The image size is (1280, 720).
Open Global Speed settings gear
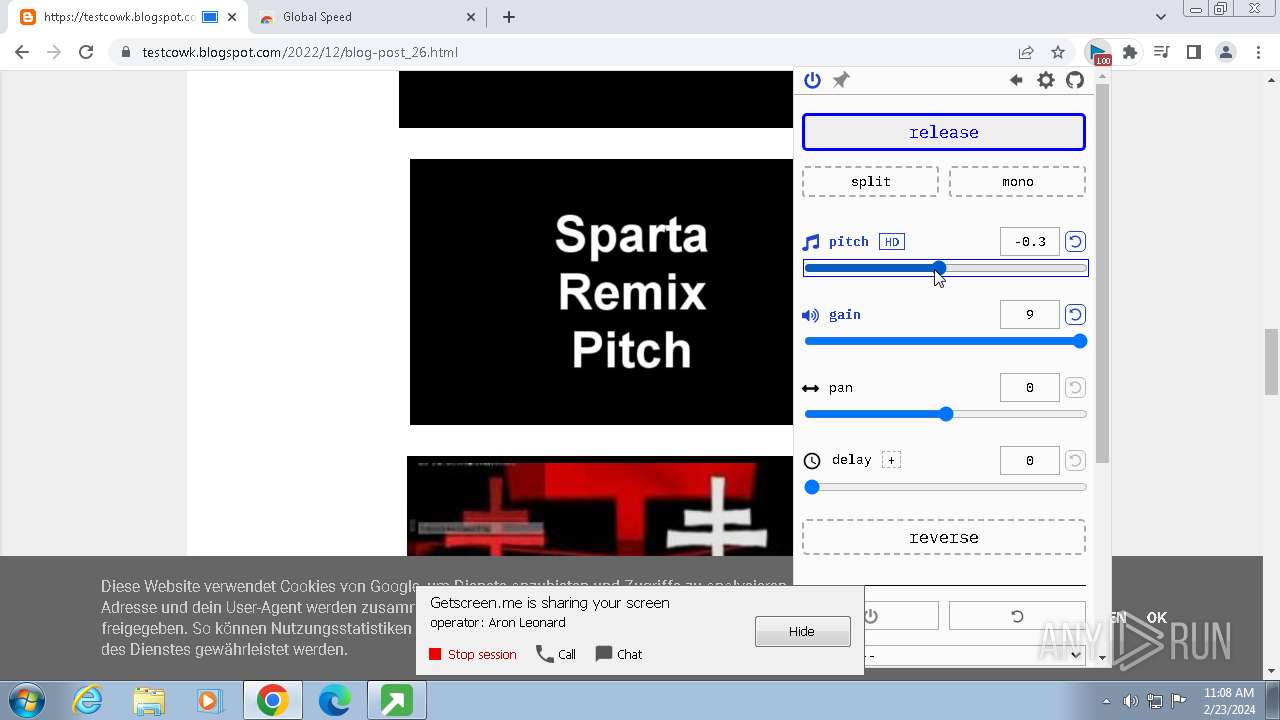pos(1046,80)
